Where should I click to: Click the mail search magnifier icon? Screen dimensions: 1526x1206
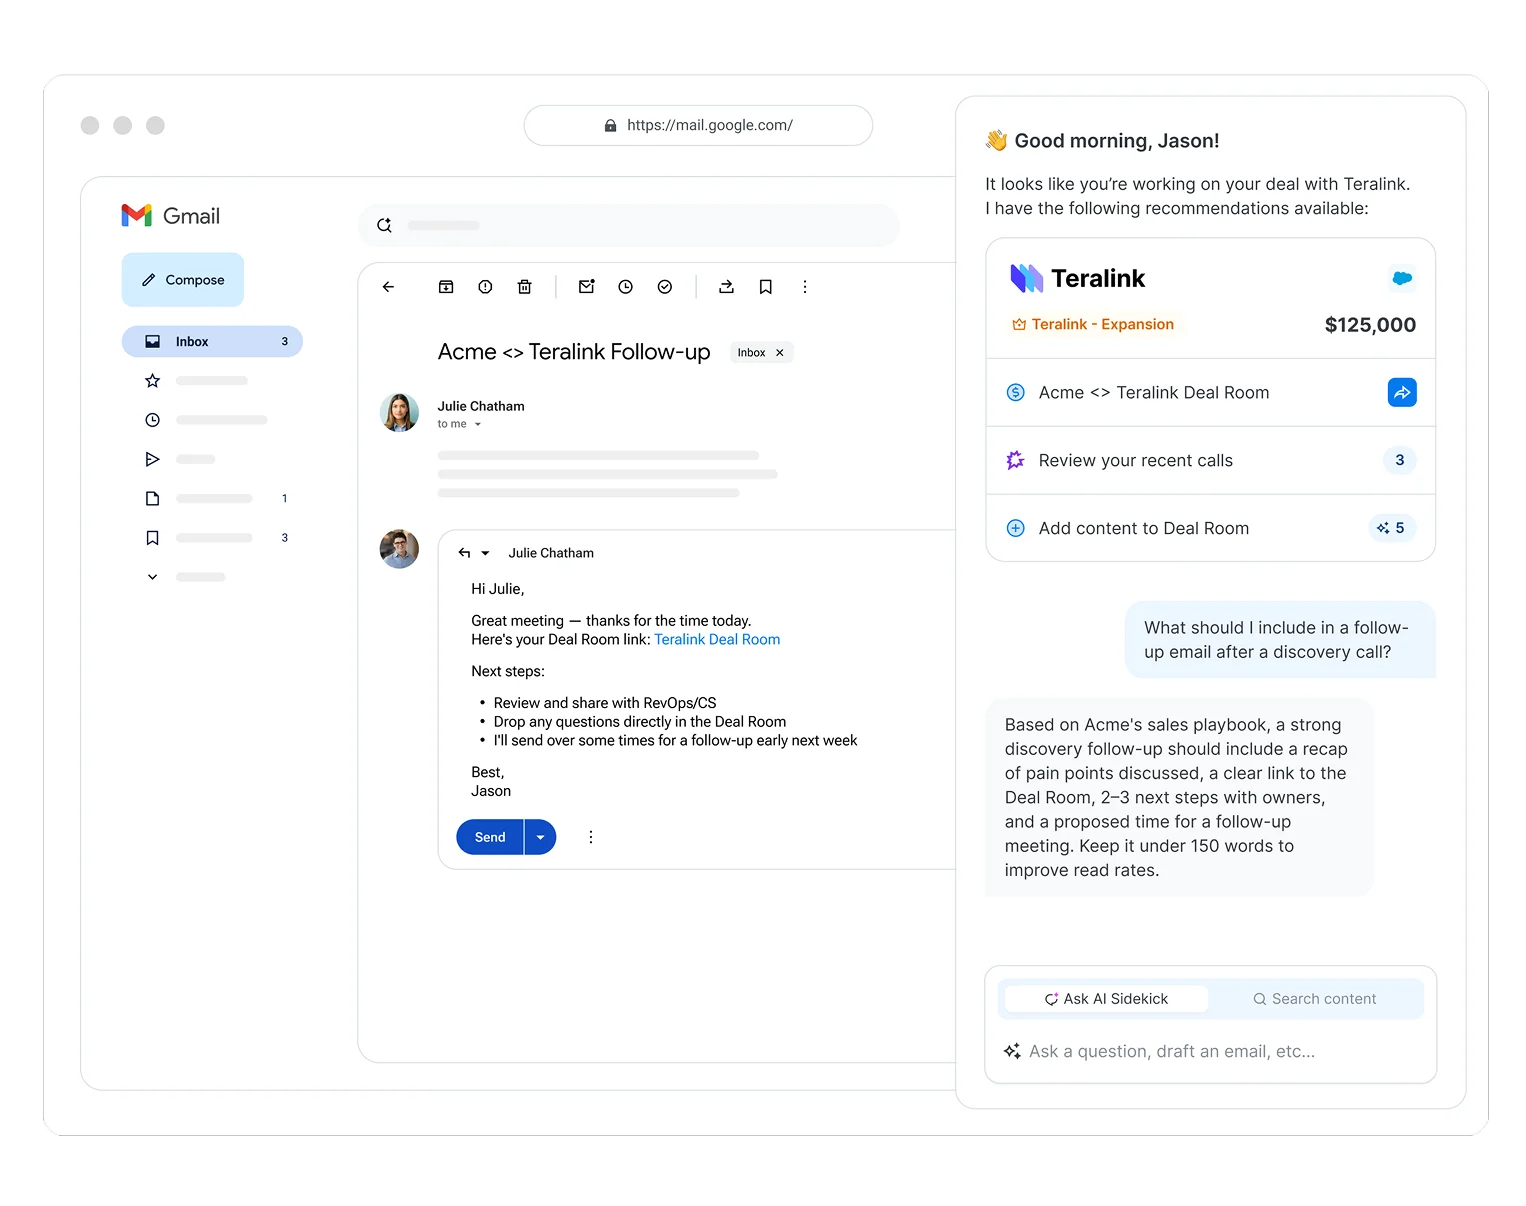(x=384, y=226)
